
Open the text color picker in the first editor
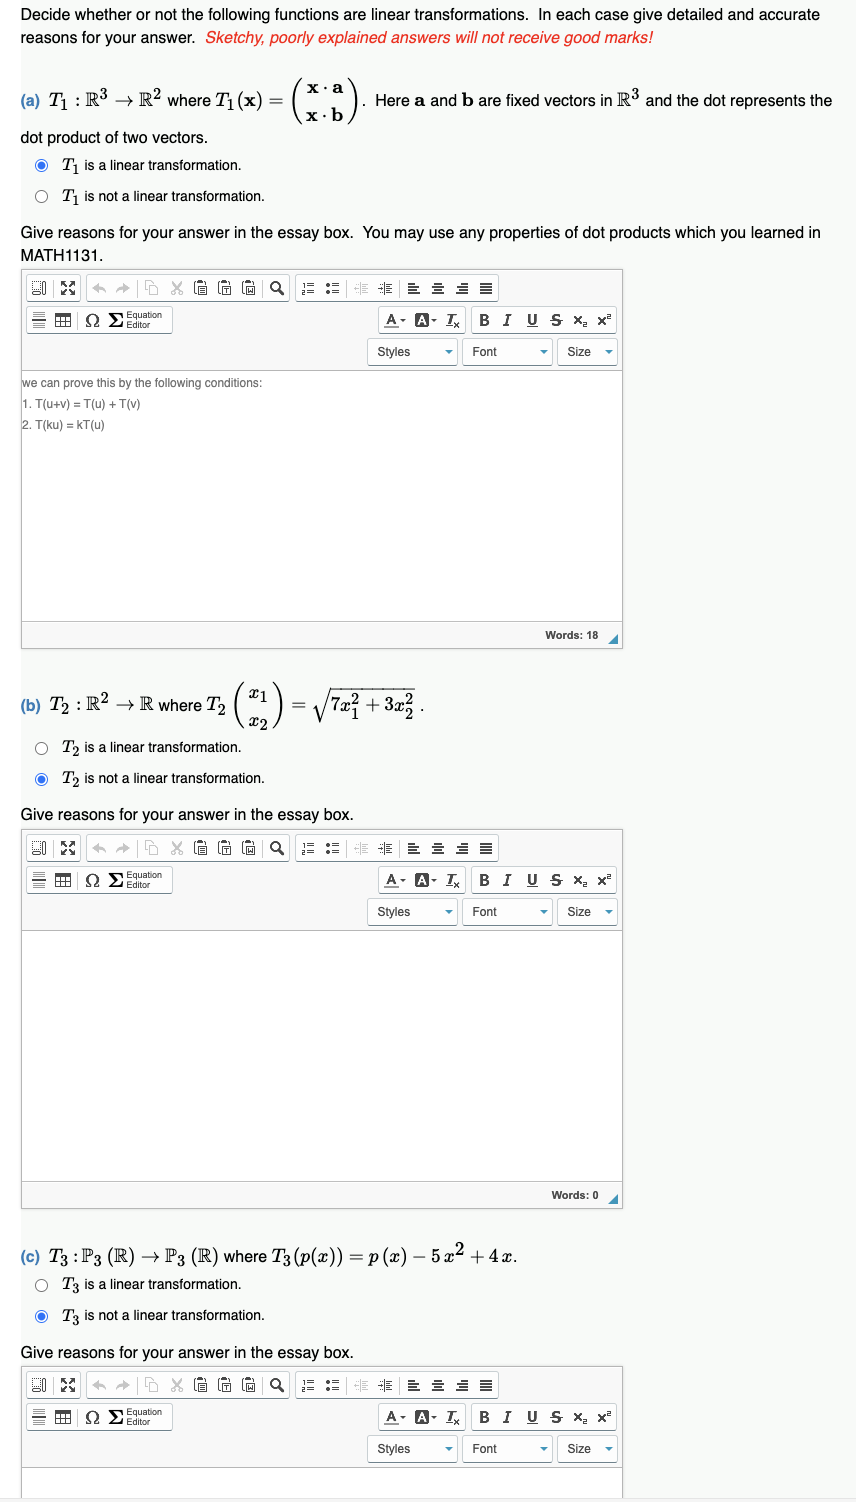389,320
